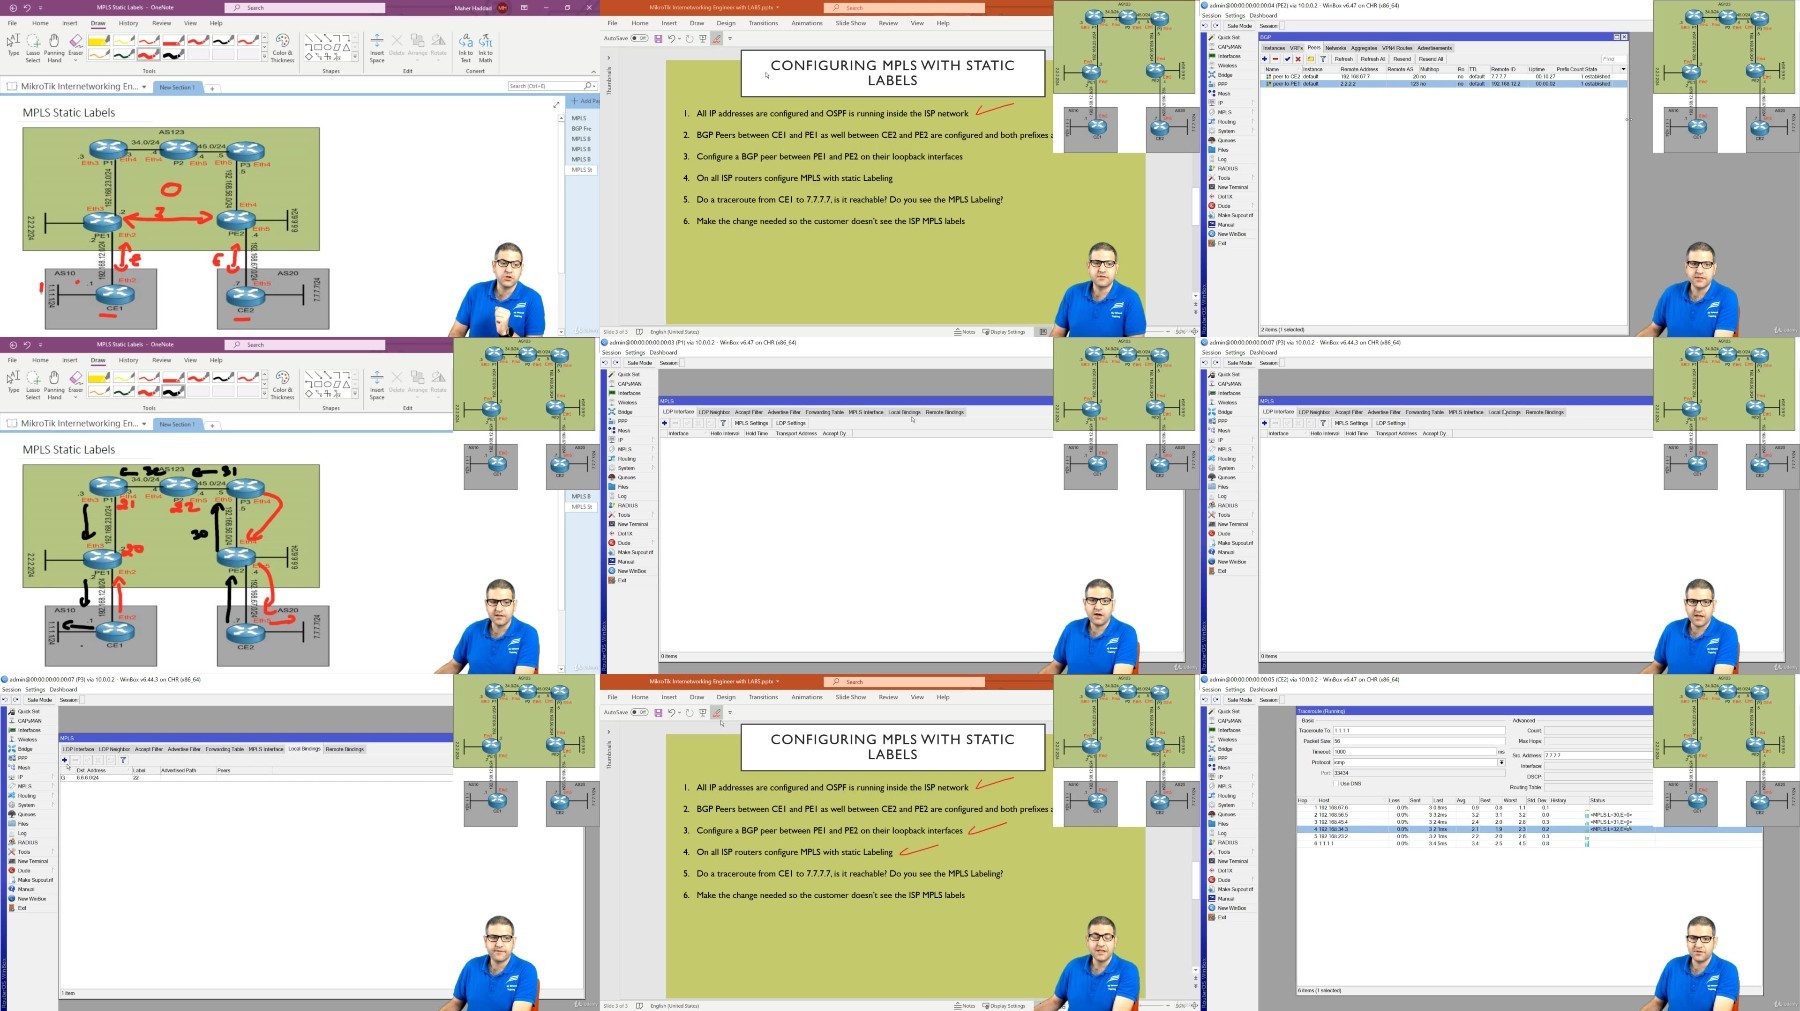The width and height of the screenshot is (1800, 1011).
Task: Expand the MikroTik Internetworking notebook dropdown in upper OneNote
Action: point(144,87)
